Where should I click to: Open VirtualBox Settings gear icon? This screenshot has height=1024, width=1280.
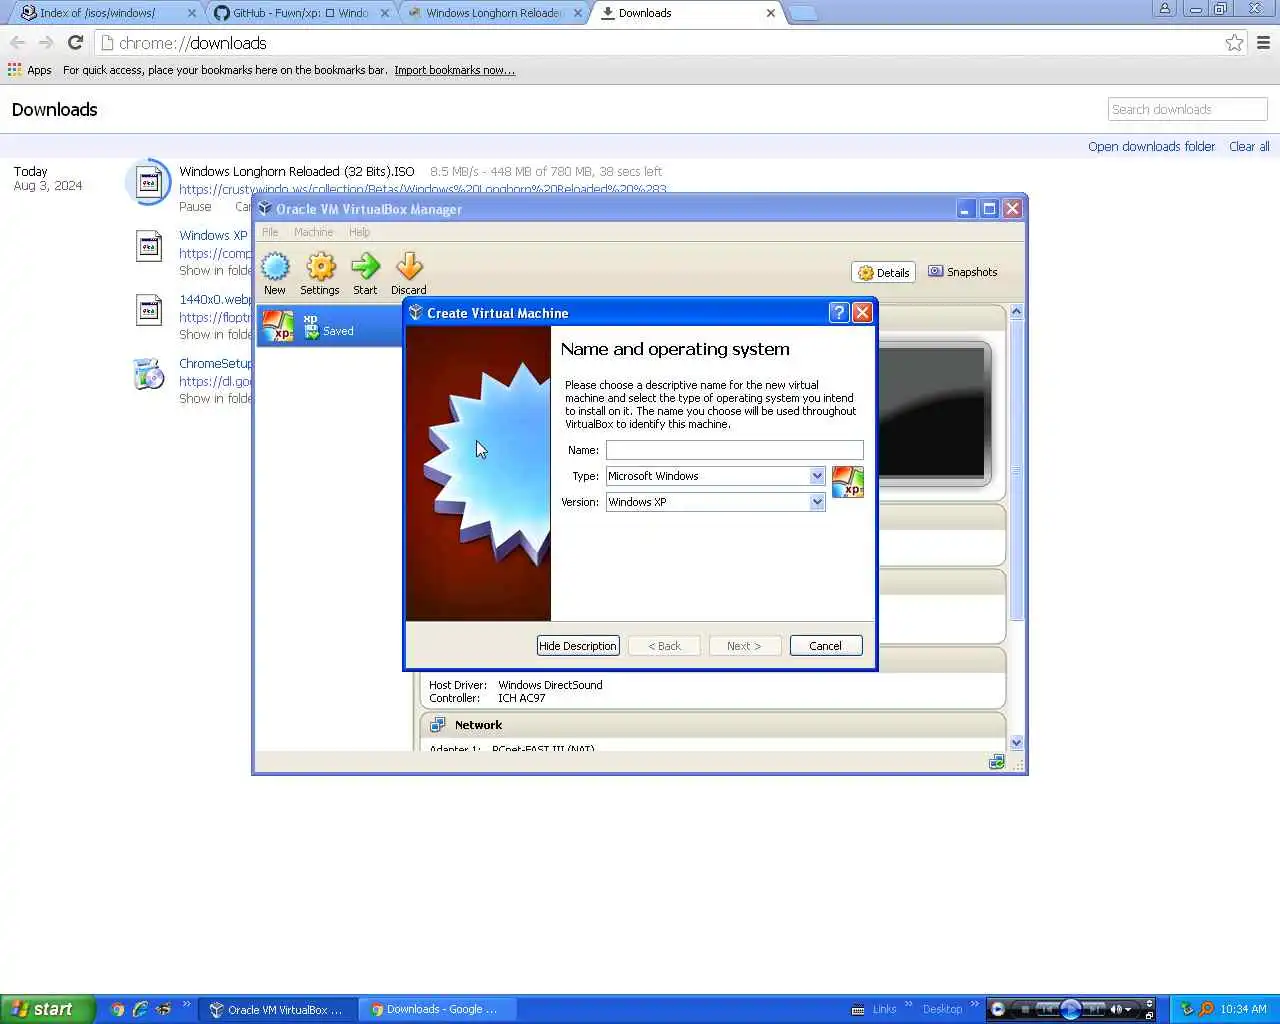pos(320,273)
